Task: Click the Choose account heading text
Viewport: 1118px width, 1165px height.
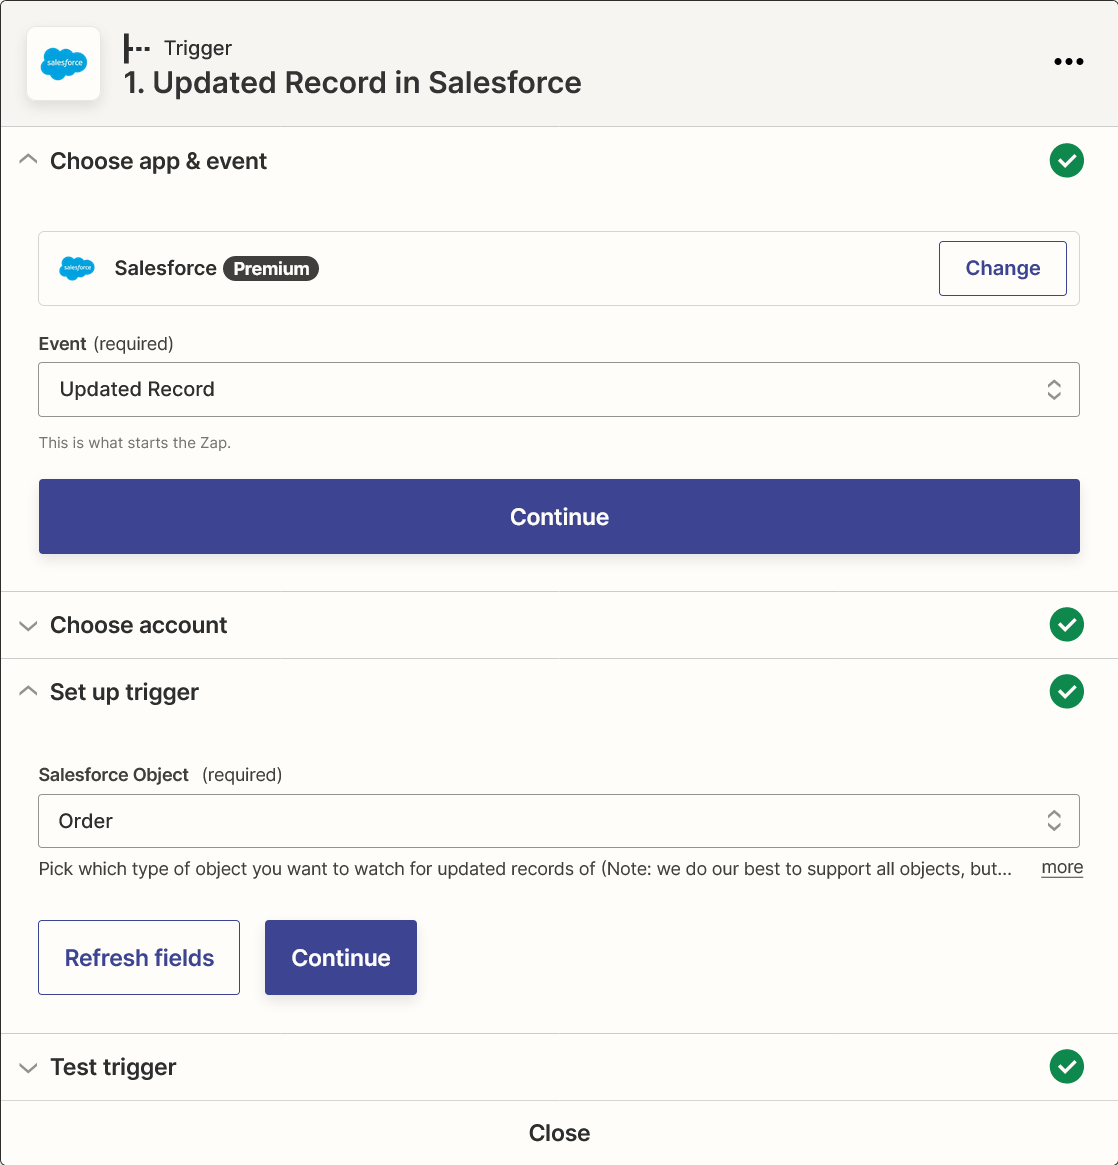Action: tap(139, 625)
